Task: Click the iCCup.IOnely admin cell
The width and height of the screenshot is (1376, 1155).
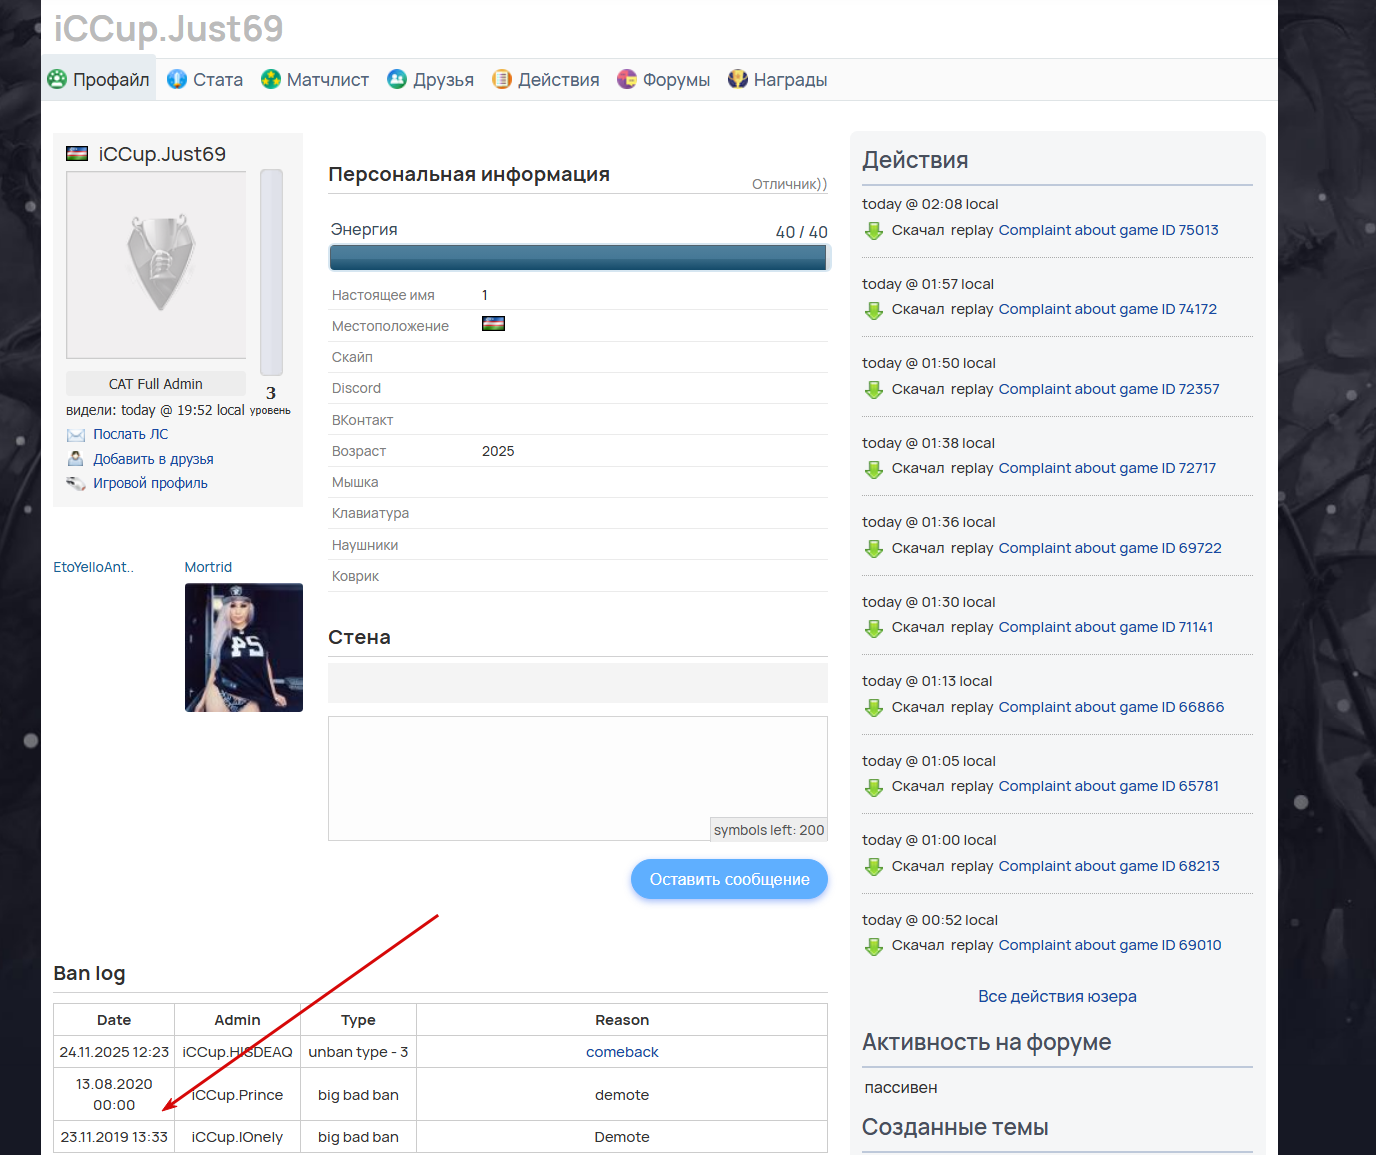Action: pos(237,1137)
